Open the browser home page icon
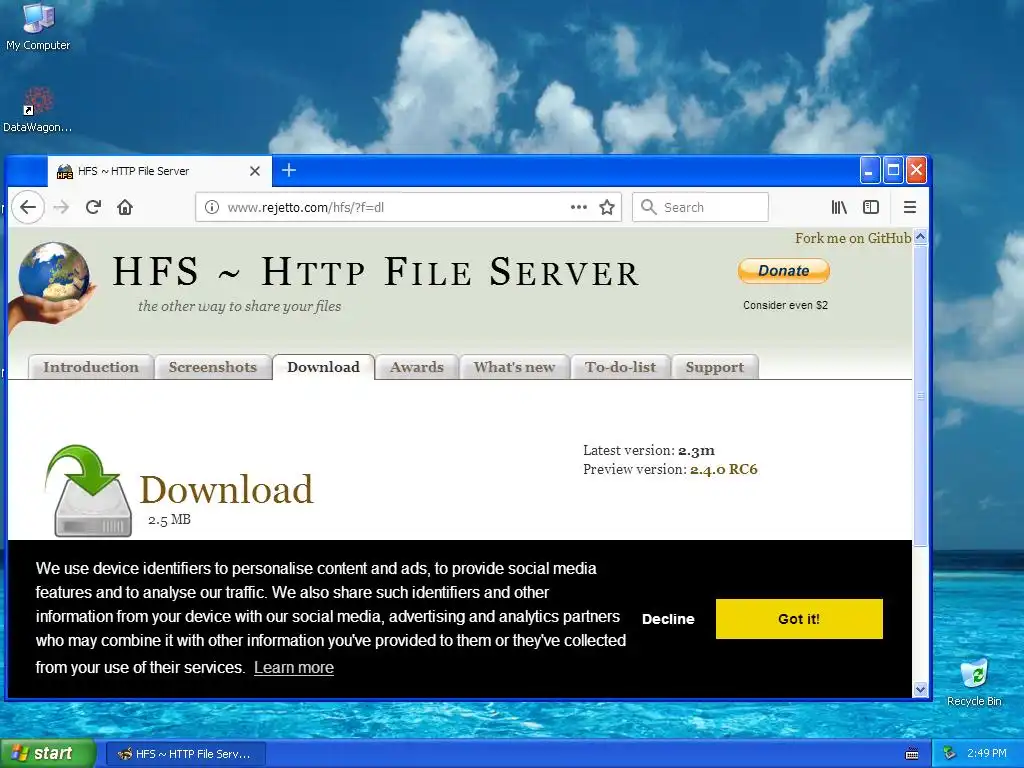The width and height of the screenshot is (1024, 768). [125, 208]
